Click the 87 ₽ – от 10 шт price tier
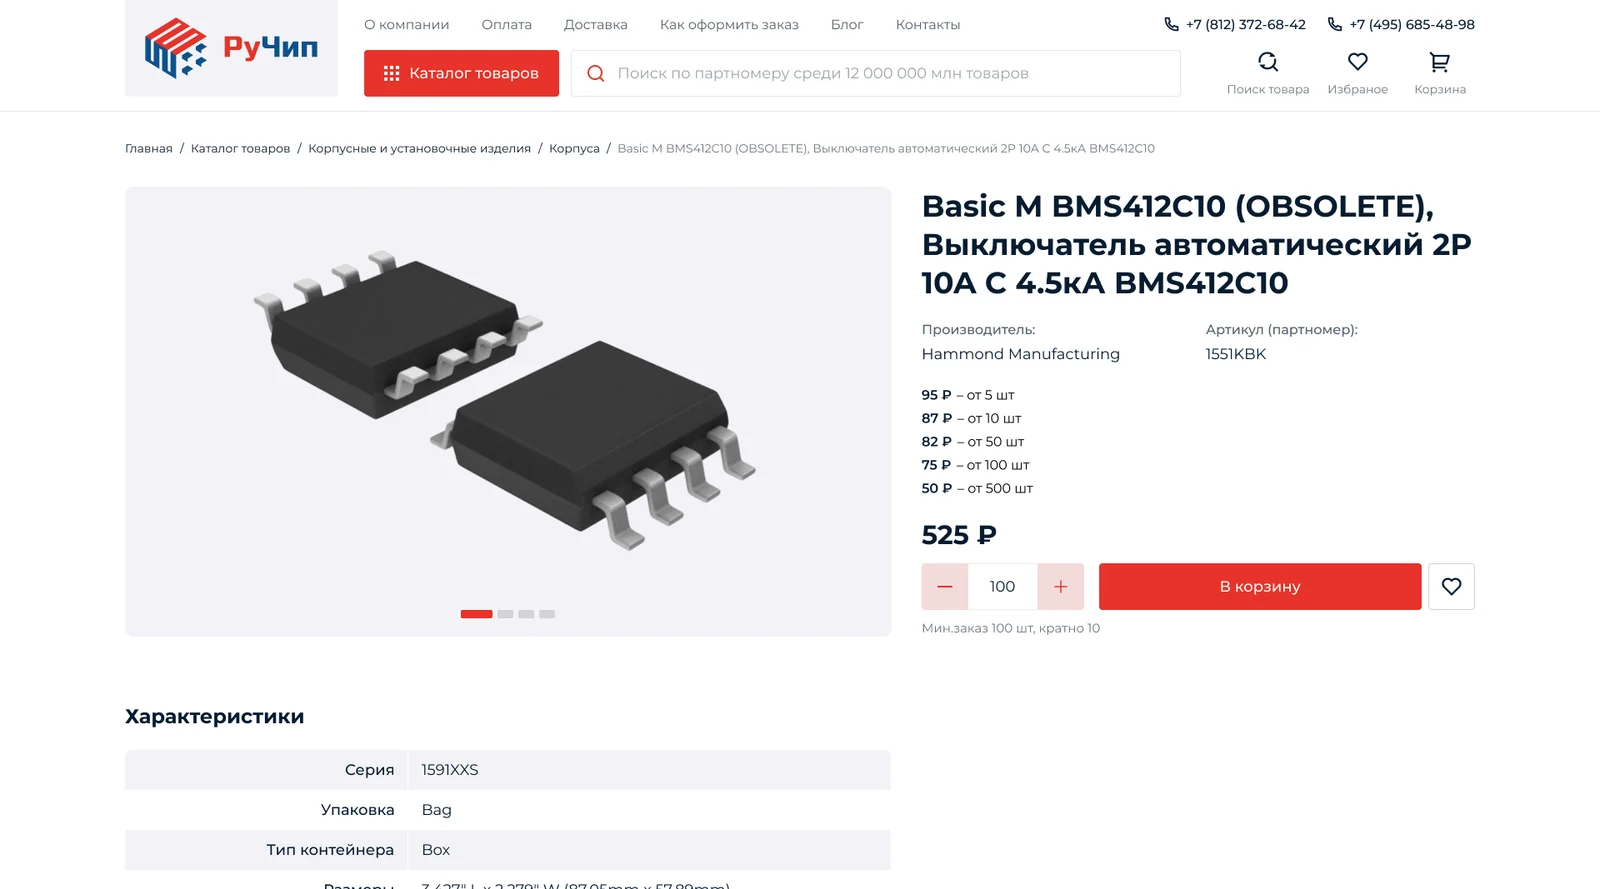1600x889 pixels. (972, 418)
